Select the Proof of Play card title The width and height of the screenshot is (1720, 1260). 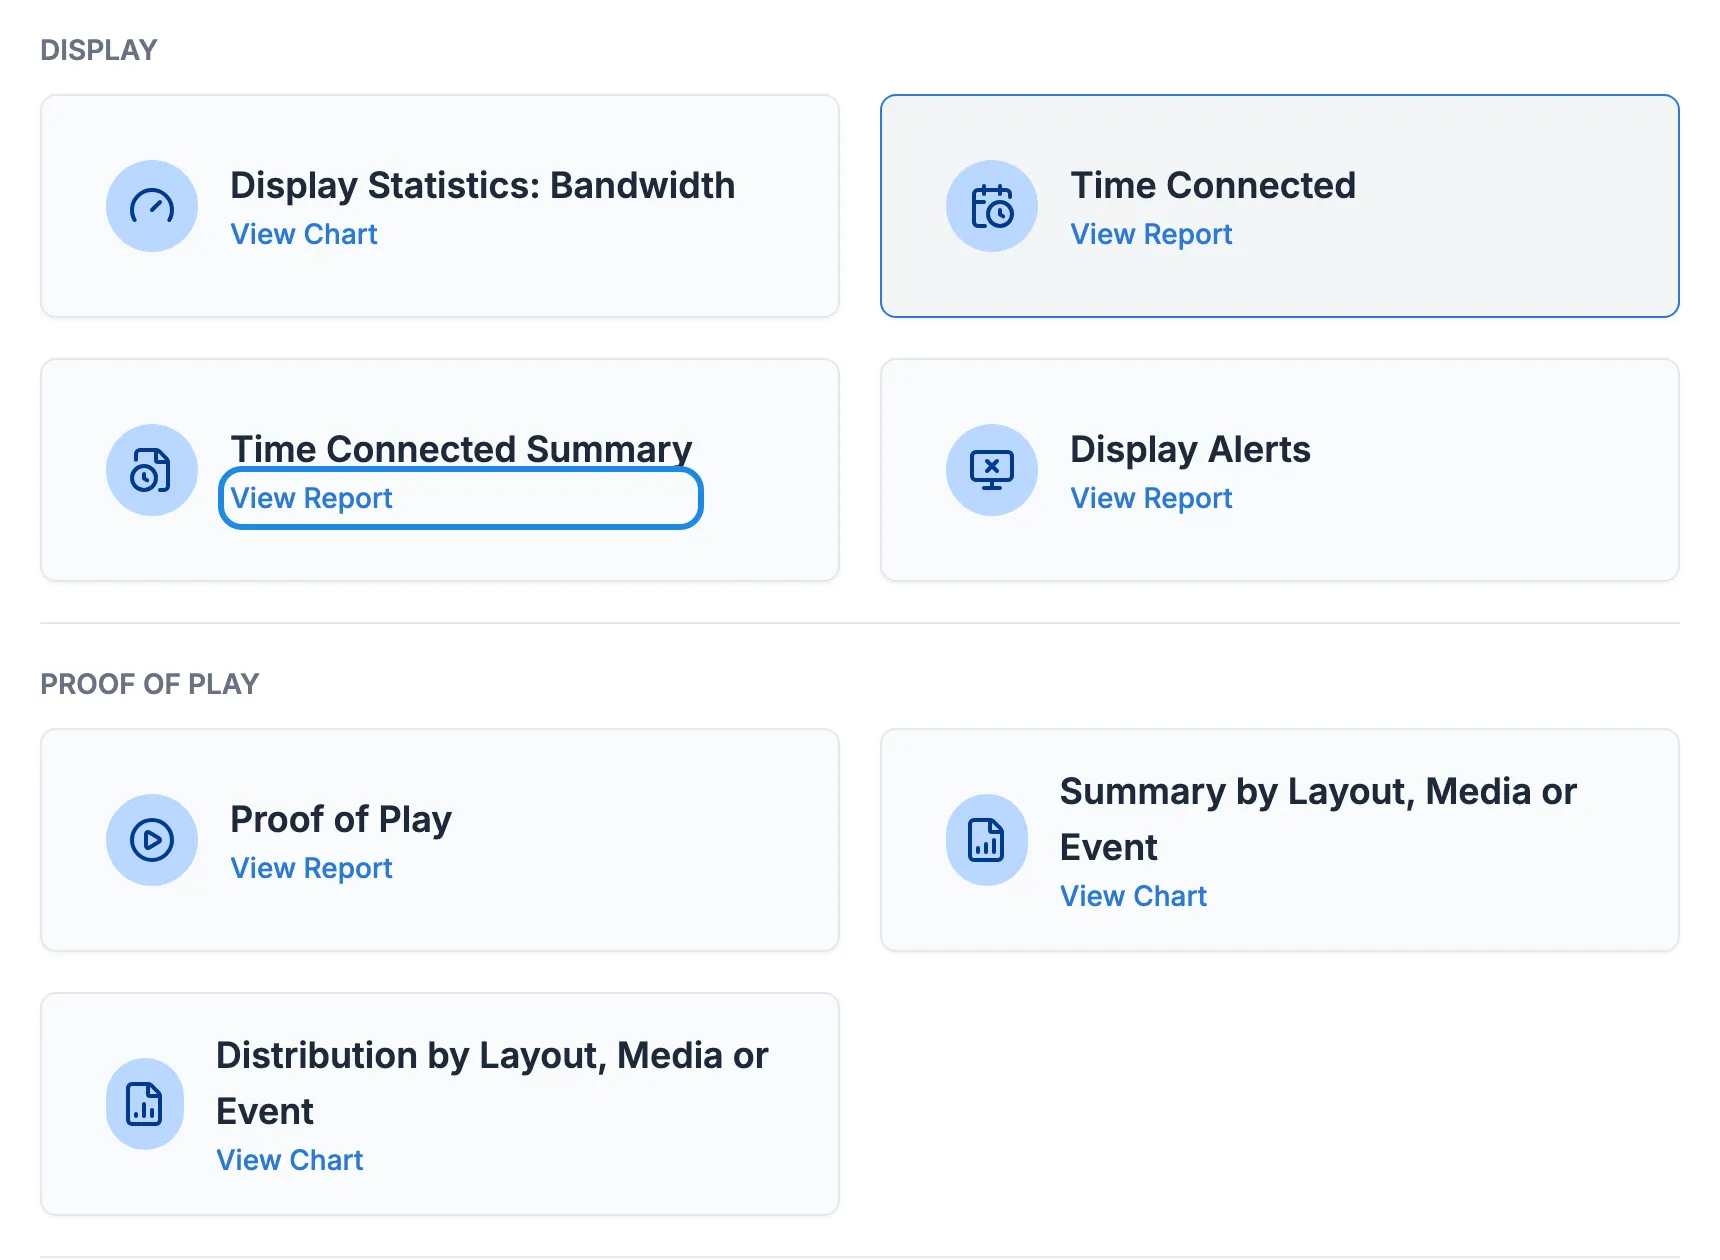click(341, 820)
